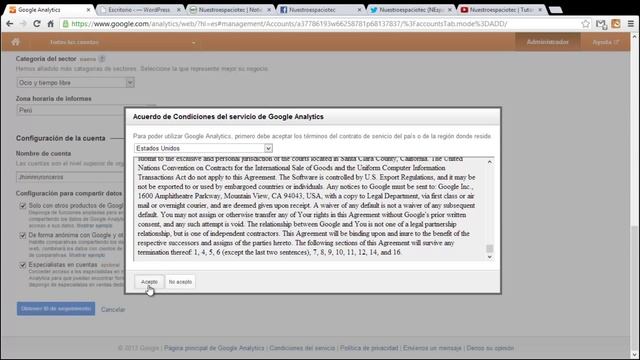Switch to Nuestroespaciotec Noticias tab

(230, 9)
